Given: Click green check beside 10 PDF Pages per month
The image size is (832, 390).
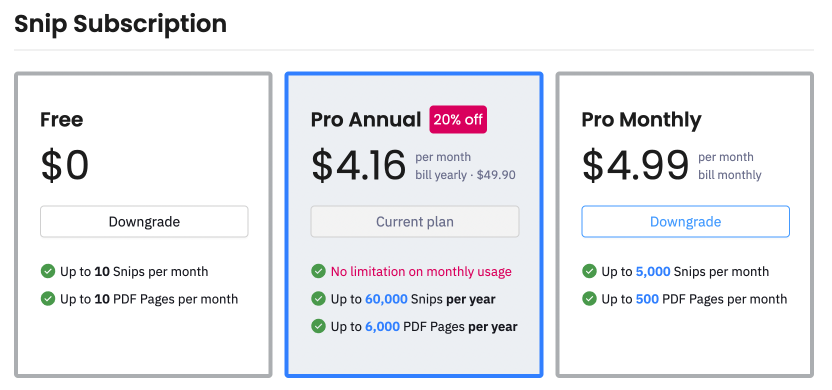Looking at the screenshot, I should click(48, 299).
